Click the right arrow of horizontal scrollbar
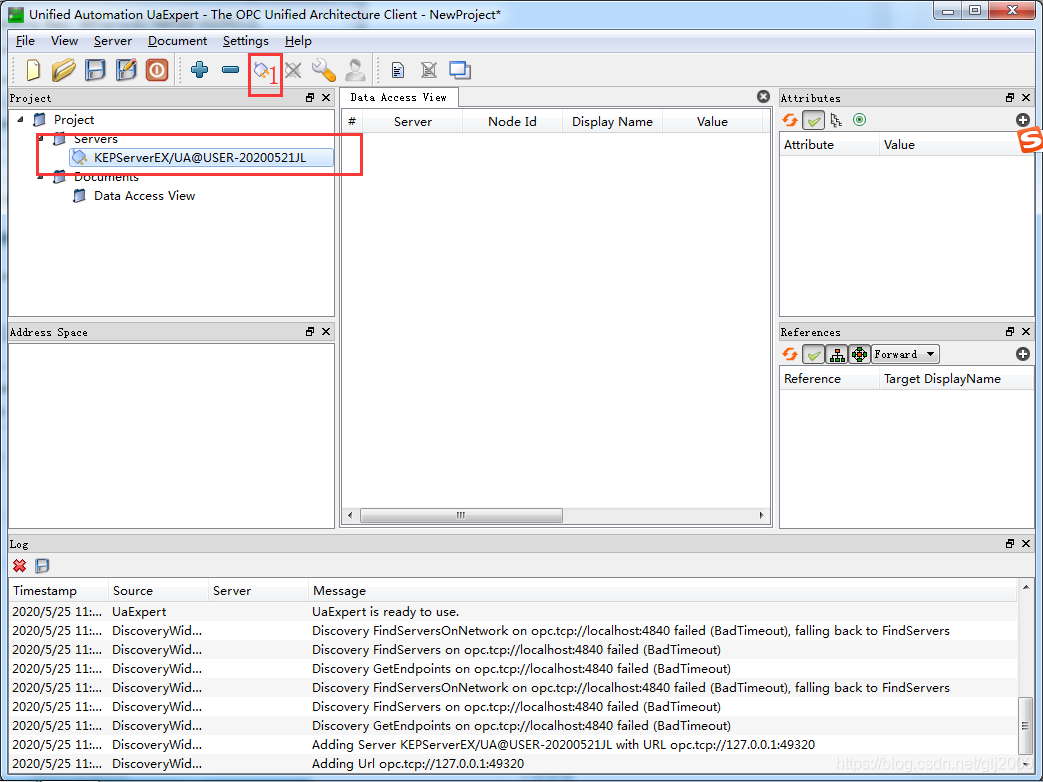The height and width of the screenshot is (782, 1043). (762, 515)
